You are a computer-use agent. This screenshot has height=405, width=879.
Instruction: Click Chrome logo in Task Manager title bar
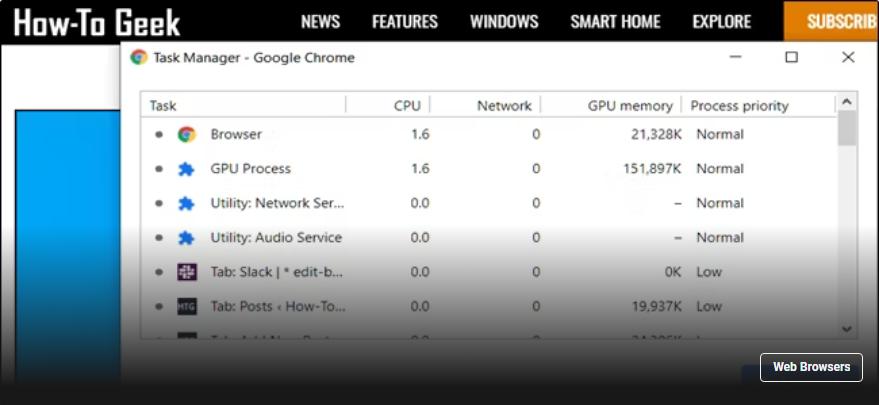pos(138,57)
